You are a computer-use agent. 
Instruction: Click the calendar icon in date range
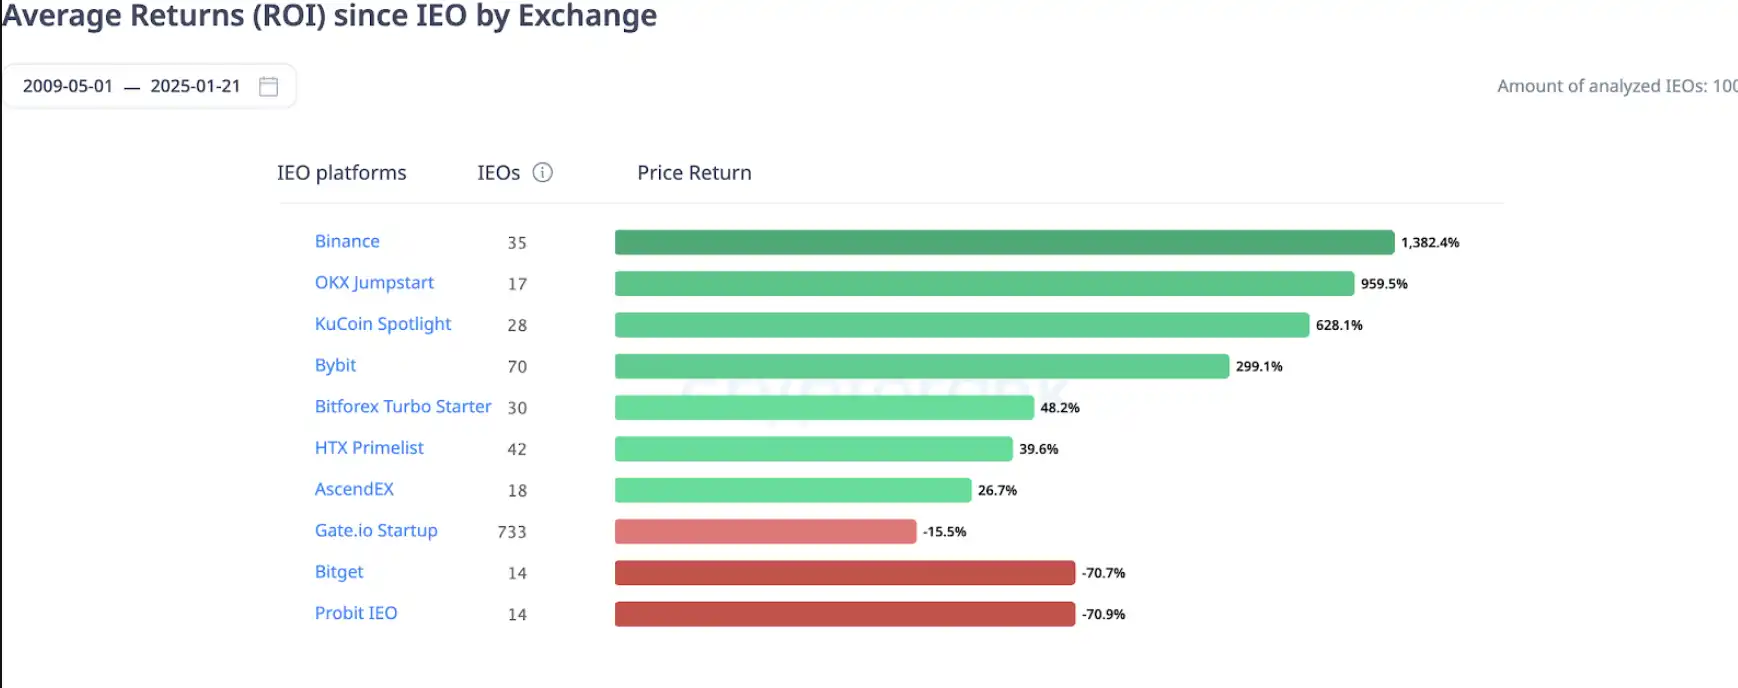click(x=268, y=87)
